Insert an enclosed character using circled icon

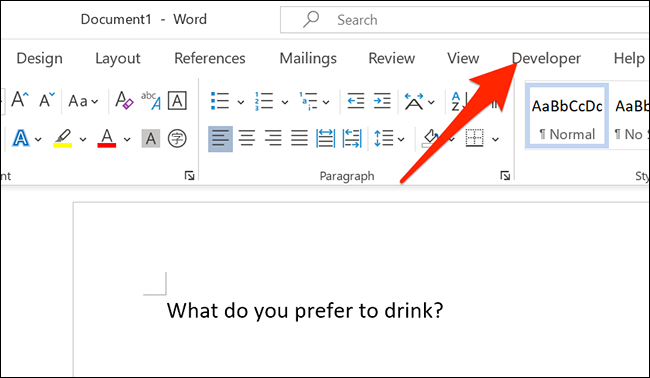click(x=177, y=138)
